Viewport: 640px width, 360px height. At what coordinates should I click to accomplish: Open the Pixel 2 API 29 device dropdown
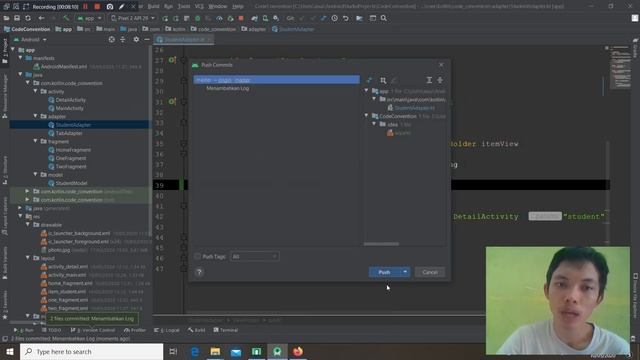(133, 18)
